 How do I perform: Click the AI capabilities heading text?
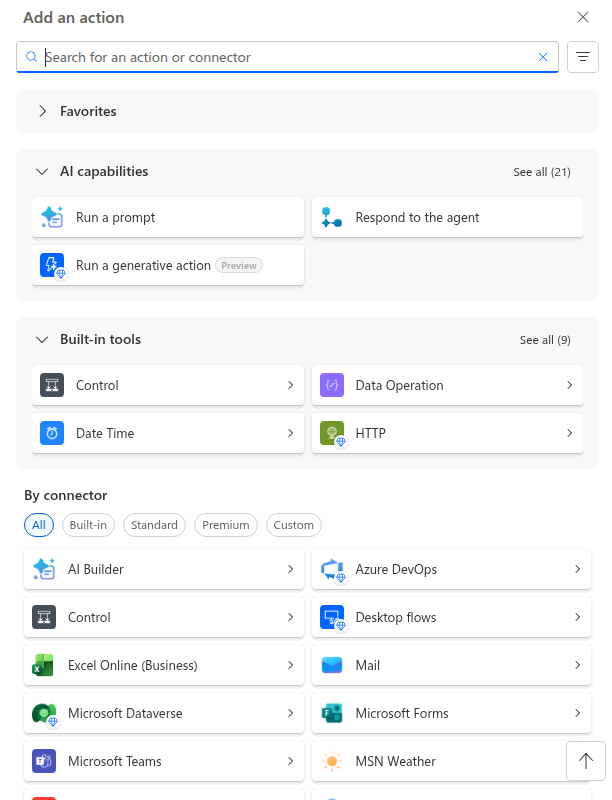(104, 171)
